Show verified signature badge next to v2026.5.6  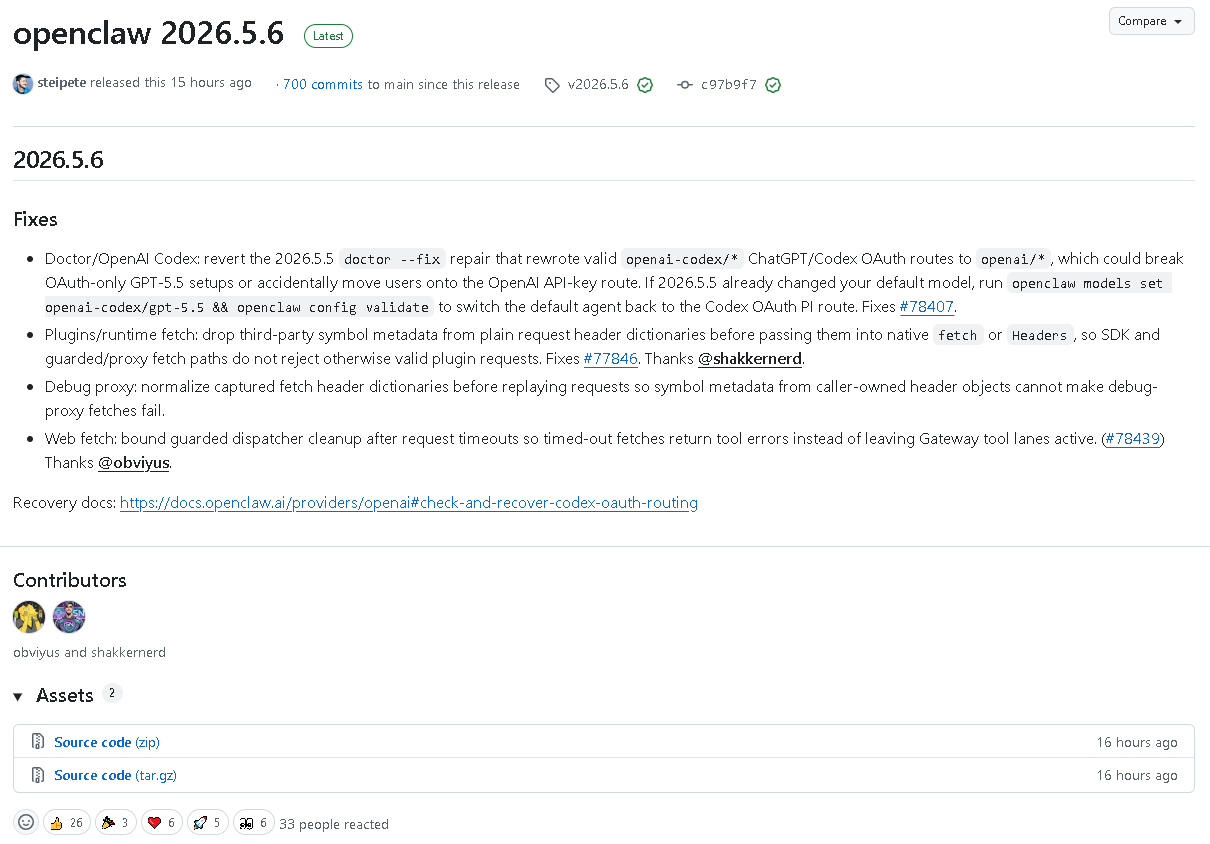645,85
